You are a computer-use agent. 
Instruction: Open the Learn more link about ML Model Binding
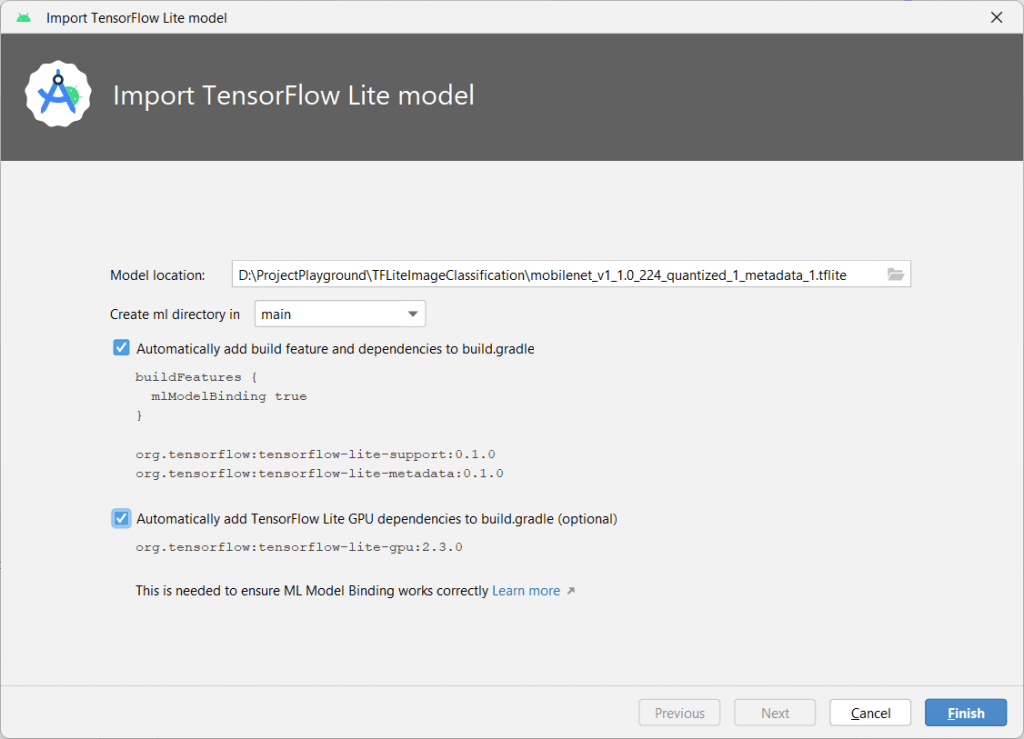tap(525, 590)
